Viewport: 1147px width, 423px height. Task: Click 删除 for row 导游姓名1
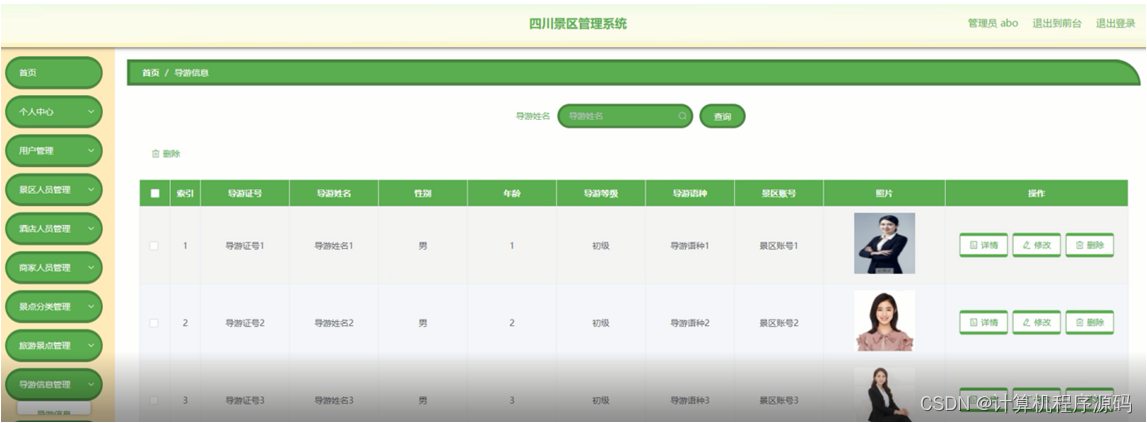tap(1090, 245)
